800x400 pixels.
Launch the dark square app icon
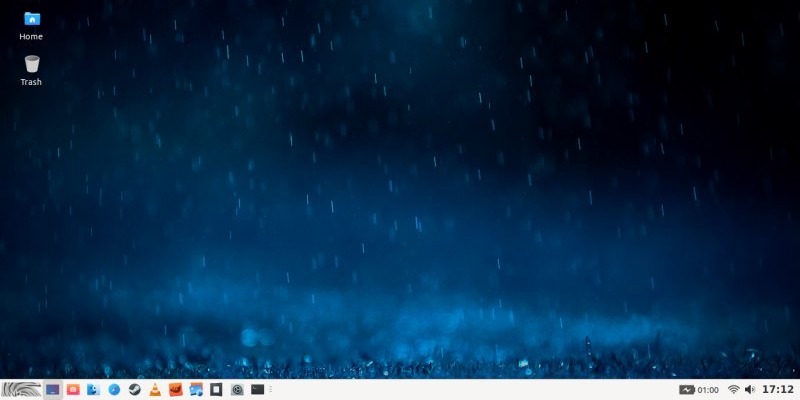216,389
